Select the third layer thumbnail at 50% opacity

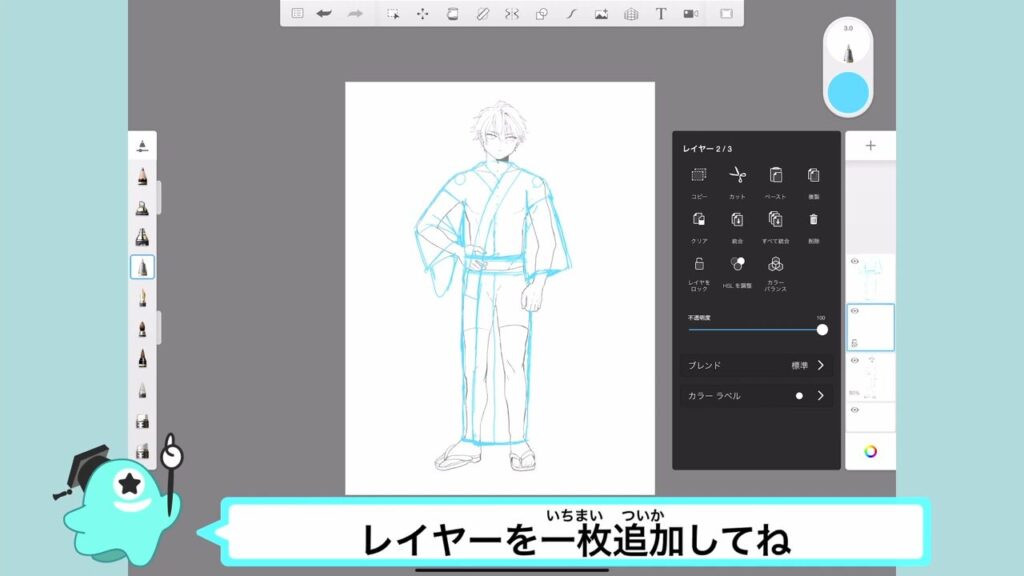point(871,377)
